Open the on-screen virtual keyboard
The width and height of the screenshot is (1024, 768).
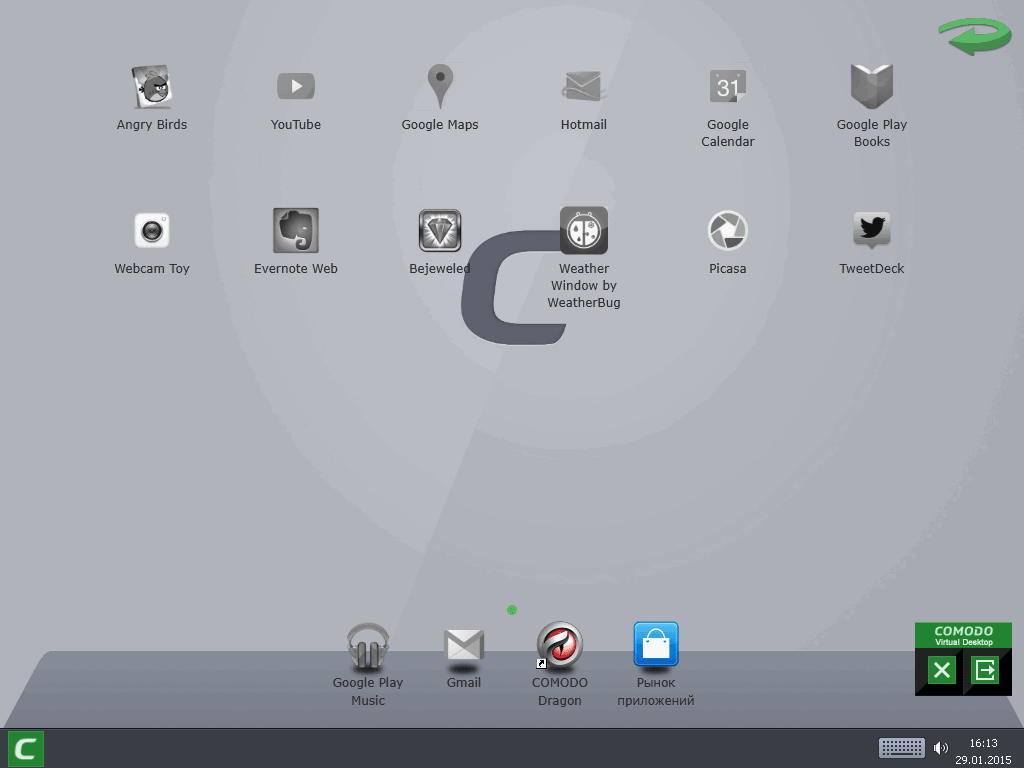(901, 747)
